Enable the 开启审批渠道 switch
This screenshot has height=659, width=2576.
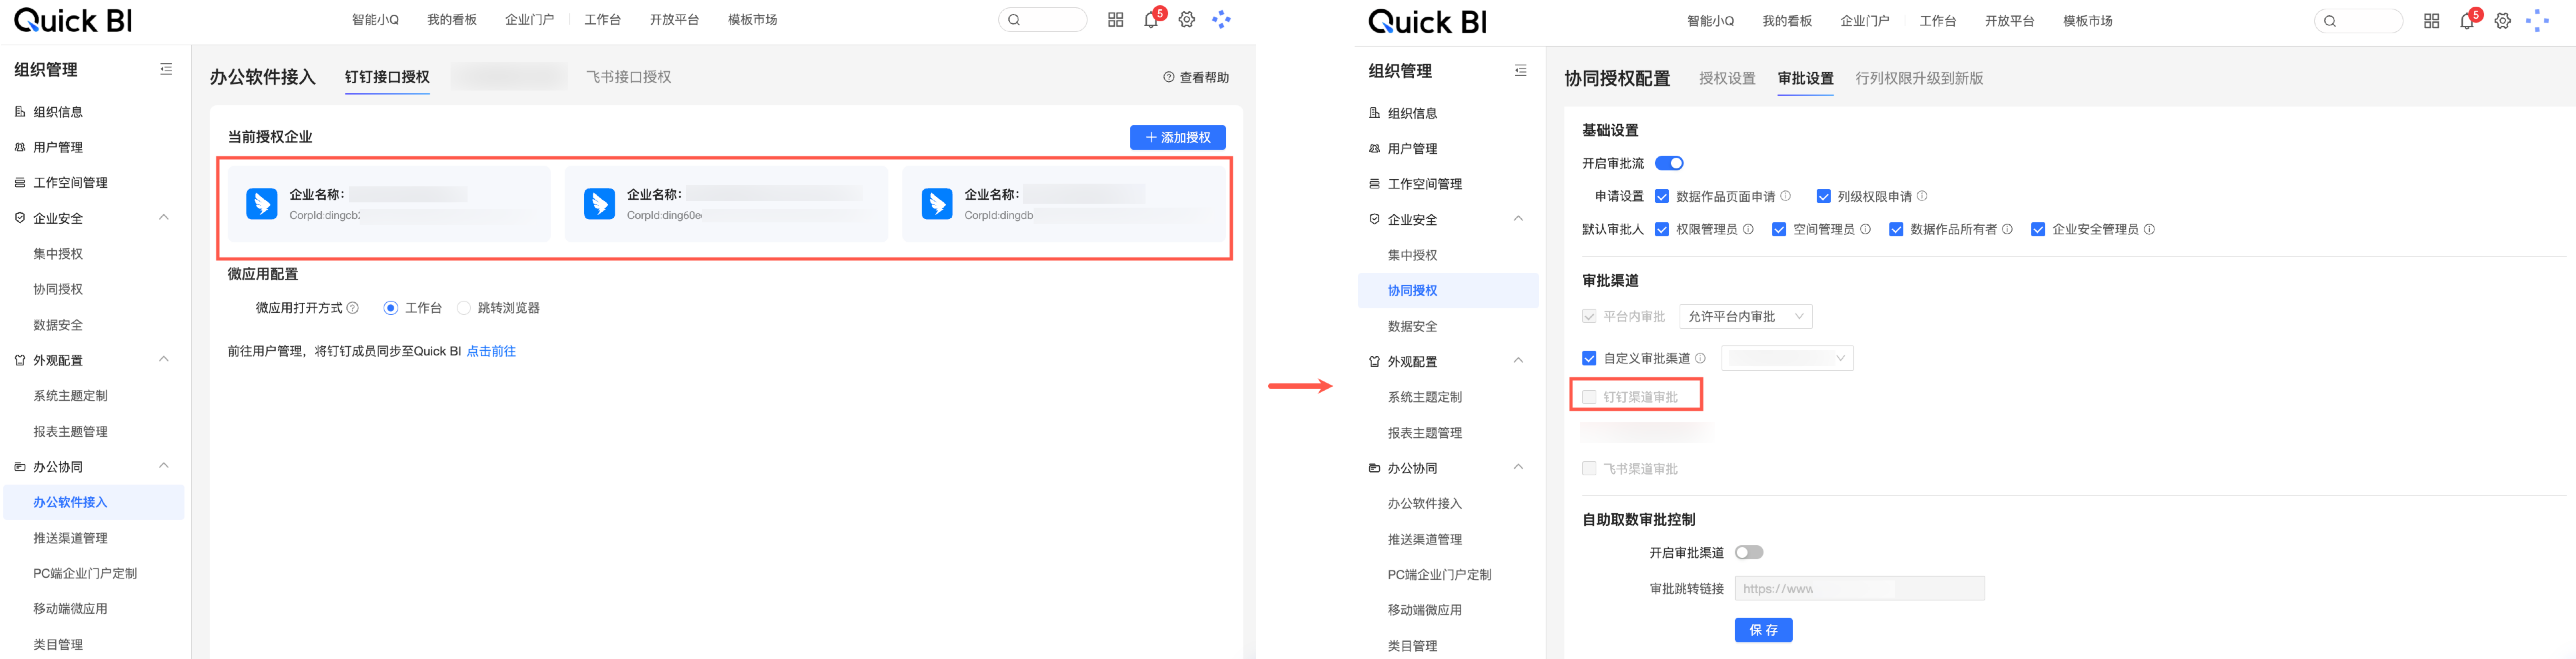(1749, 552)
